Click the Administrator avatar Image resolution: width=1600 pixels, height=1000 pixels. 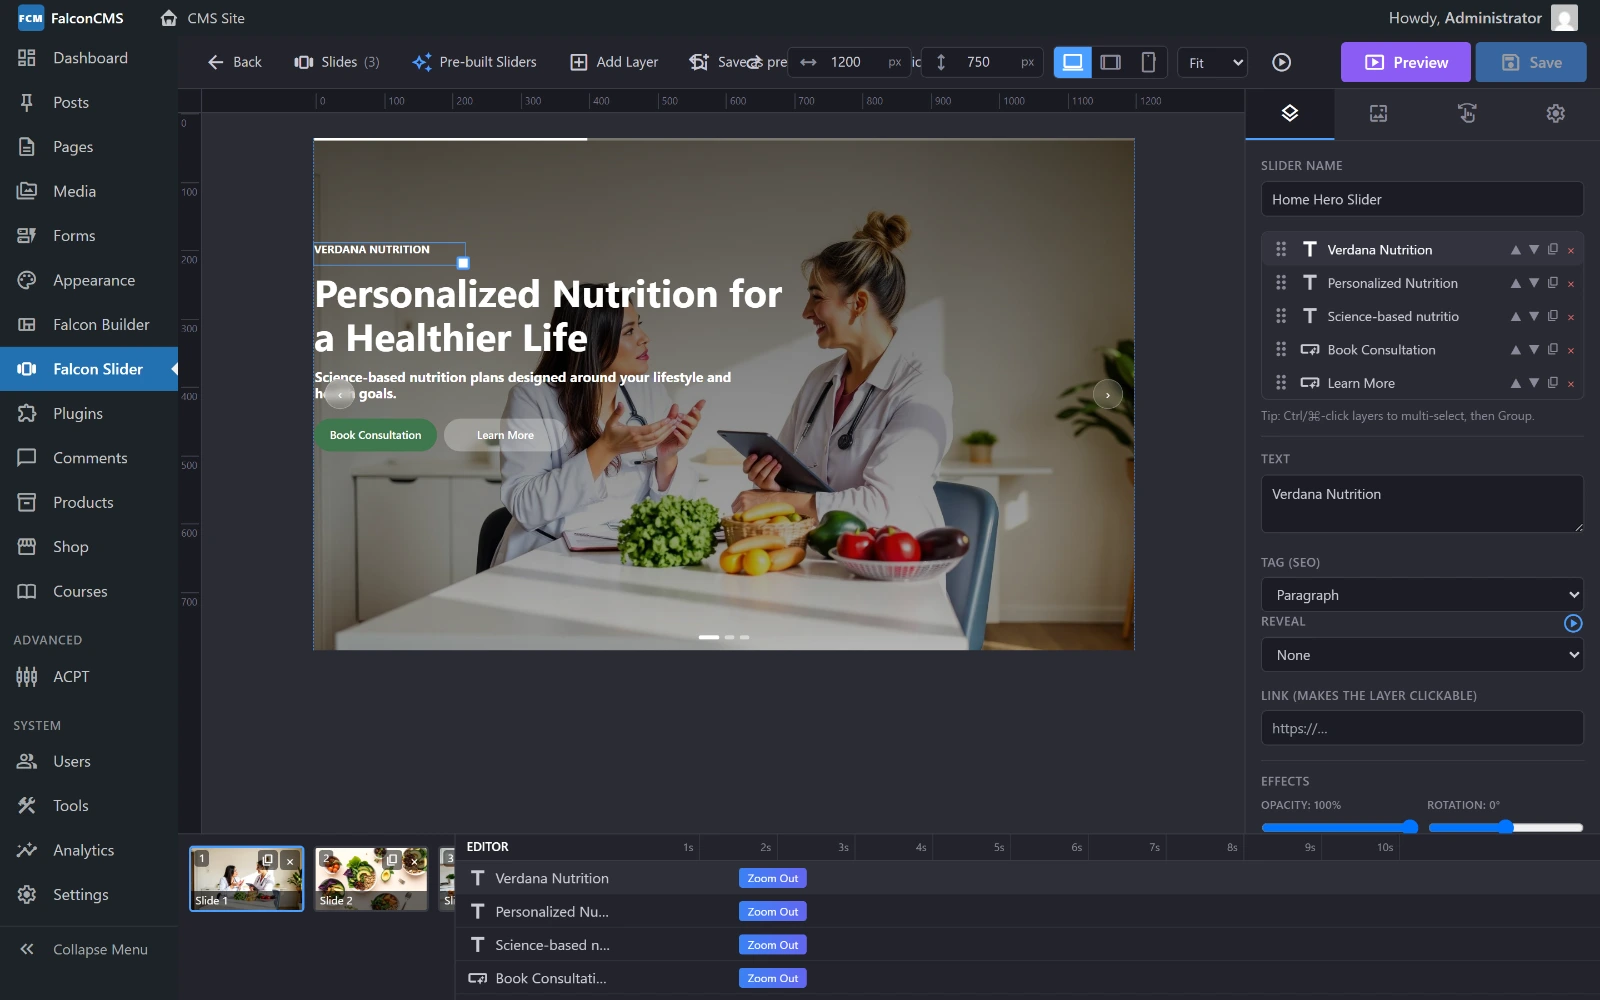tap(1564, 18)
